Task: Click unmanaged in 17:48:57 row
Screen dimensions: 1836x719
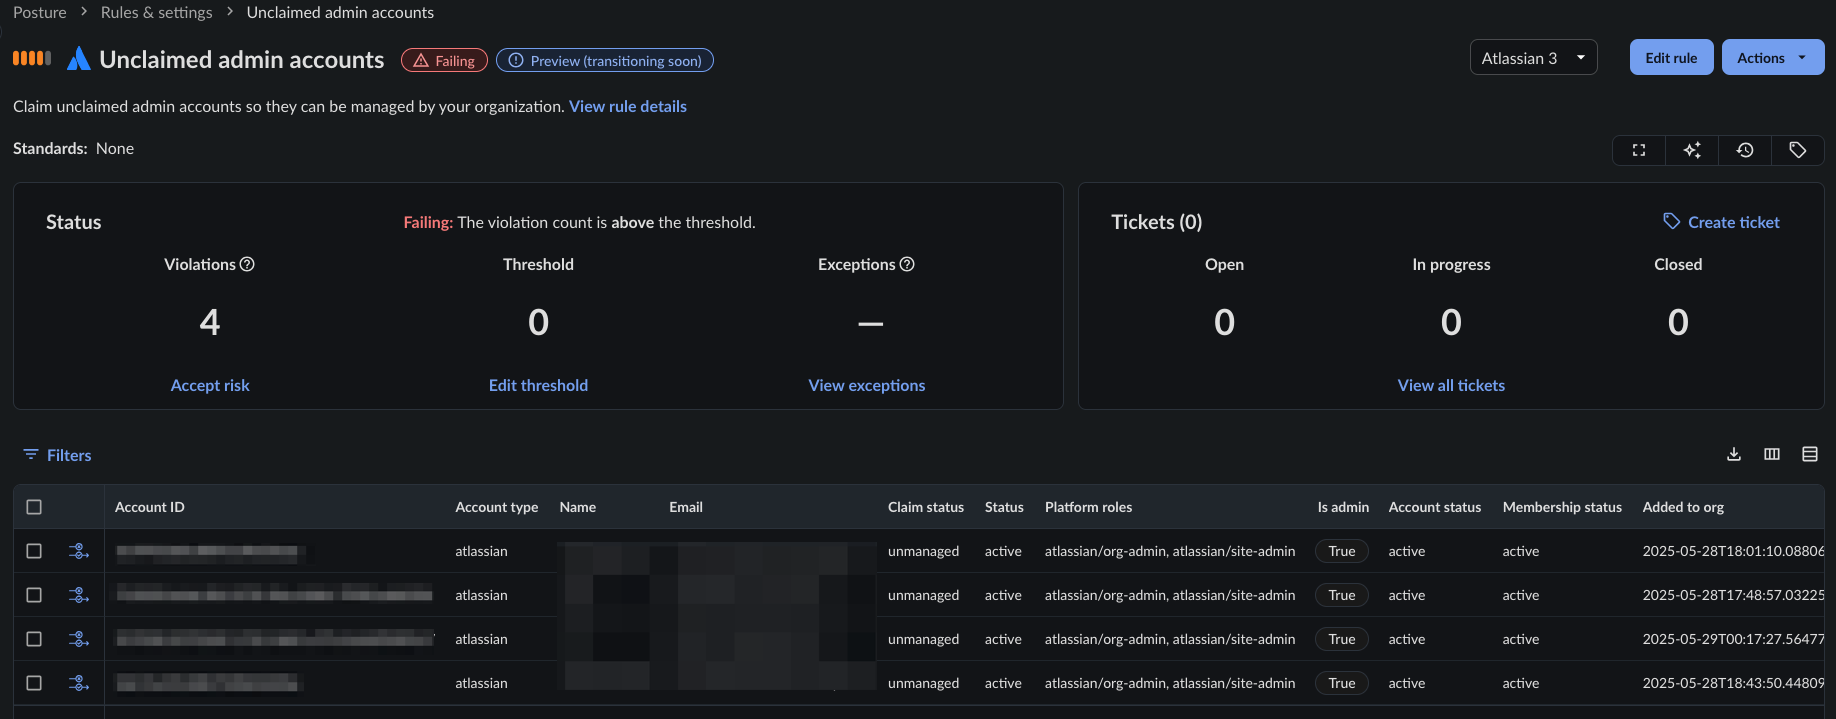Action: 923,595
